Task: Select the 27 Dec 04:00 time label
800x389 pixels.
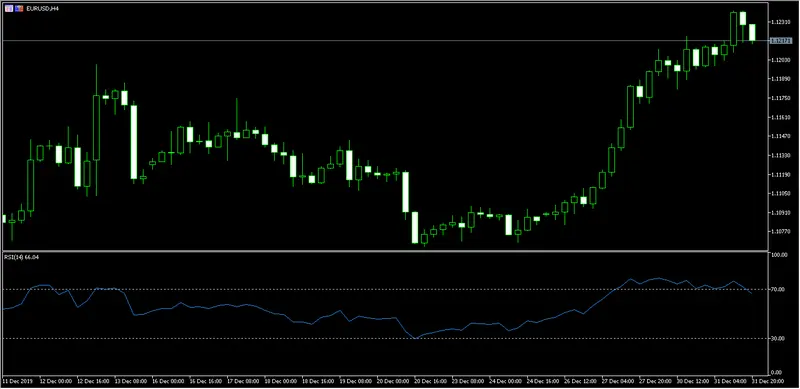Action: pyautogui.click(x=617, y=381)
